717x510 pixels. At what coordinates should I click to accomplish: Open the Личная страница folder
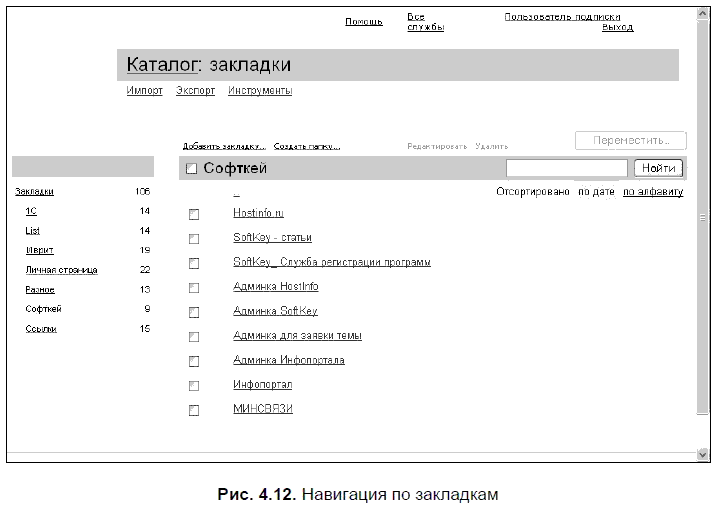59,270
